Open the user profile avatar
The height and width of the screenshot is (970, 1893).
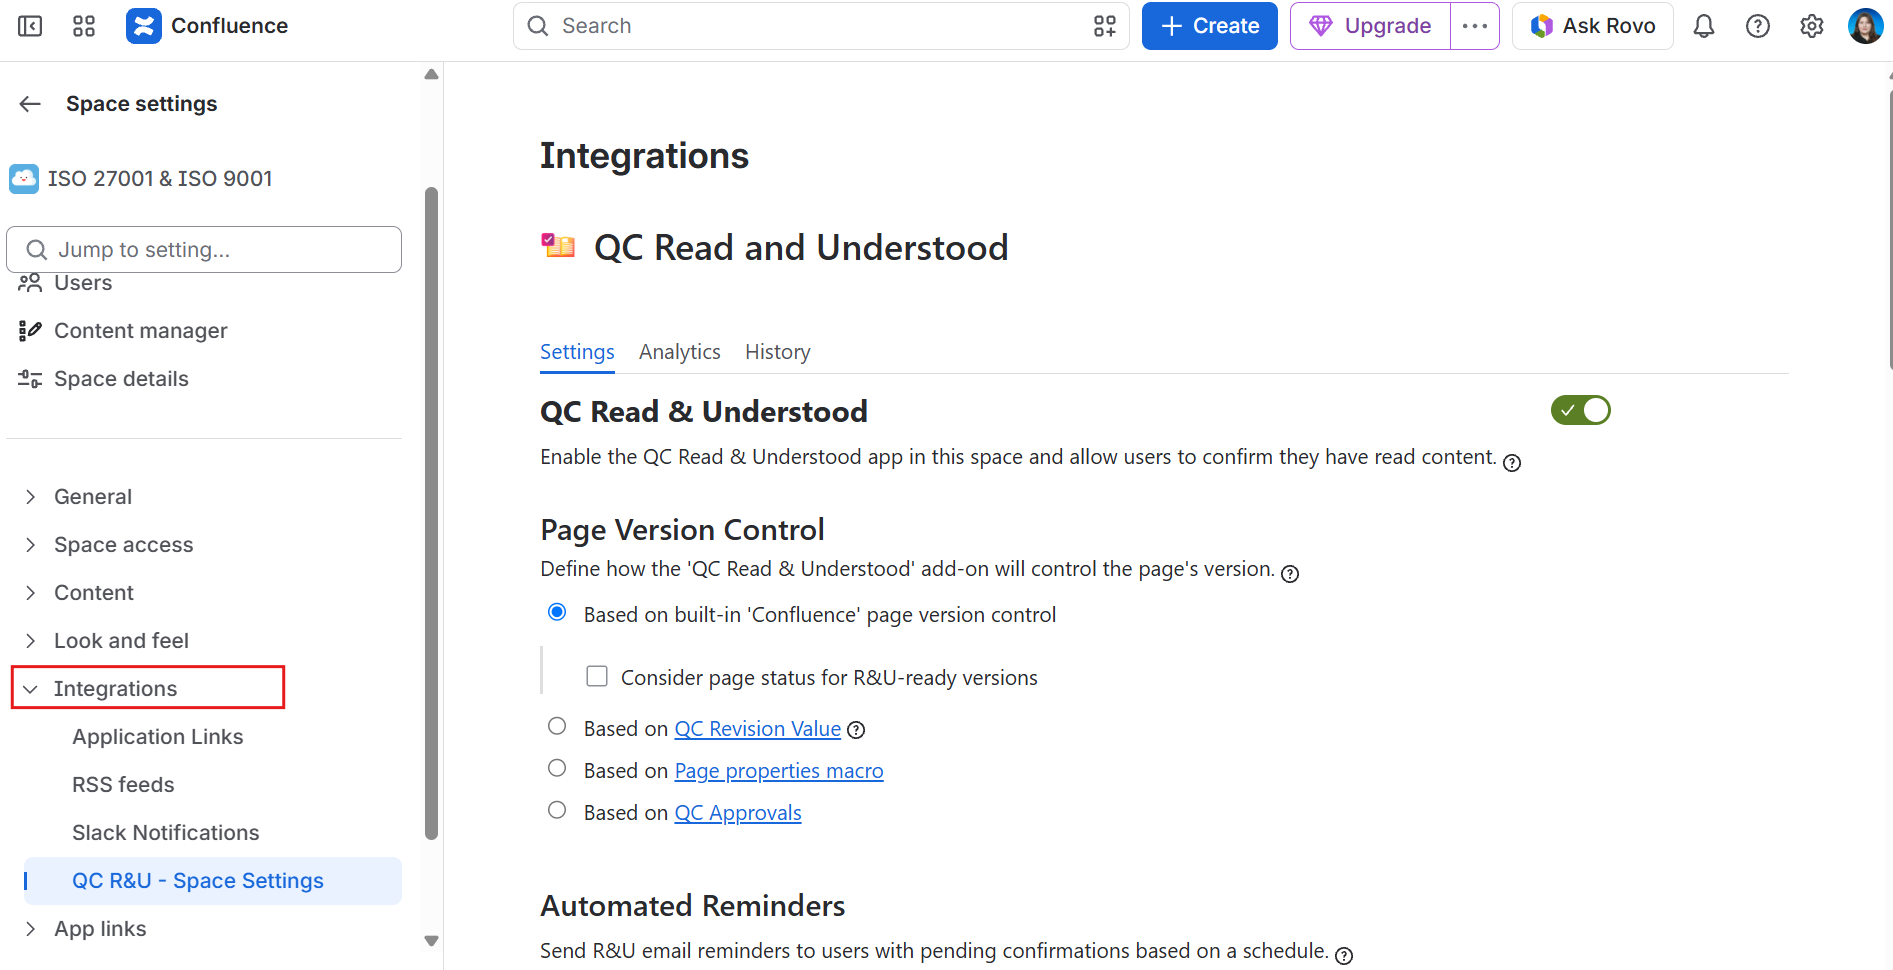click(x=1865, y=26)
